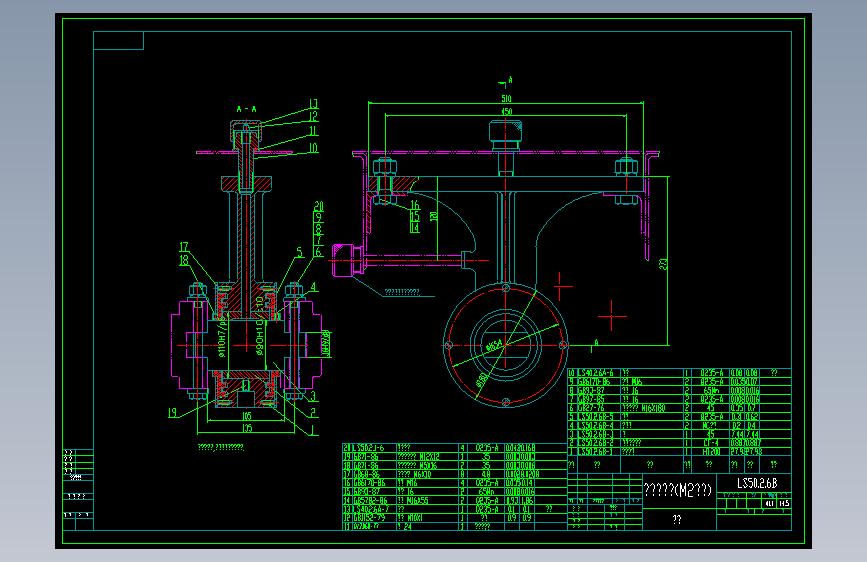Click the parts list row 14 M16x55
This screenshot has height=562, width=867.
pos(455,500)
